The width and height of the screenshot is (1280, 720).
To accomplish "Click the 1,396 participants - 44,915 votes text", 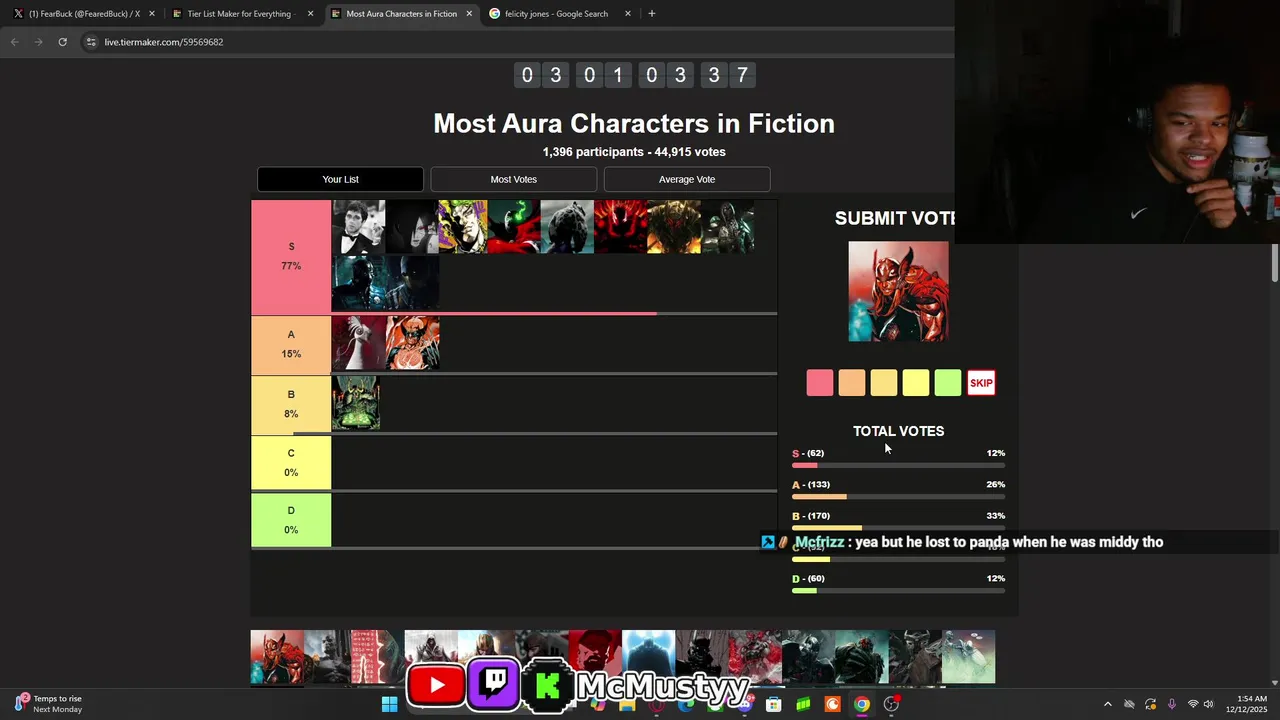I will (x=634, y=152).
